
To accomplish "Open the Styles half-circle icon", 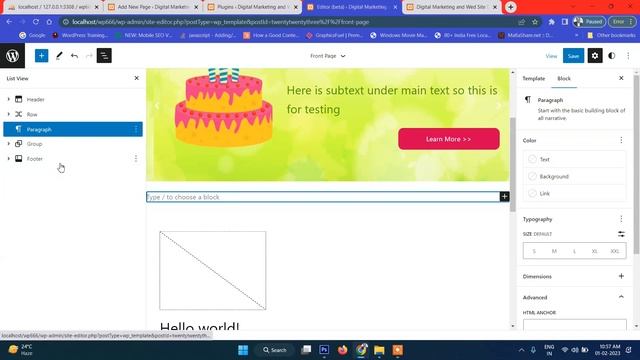I will point(611,56).
